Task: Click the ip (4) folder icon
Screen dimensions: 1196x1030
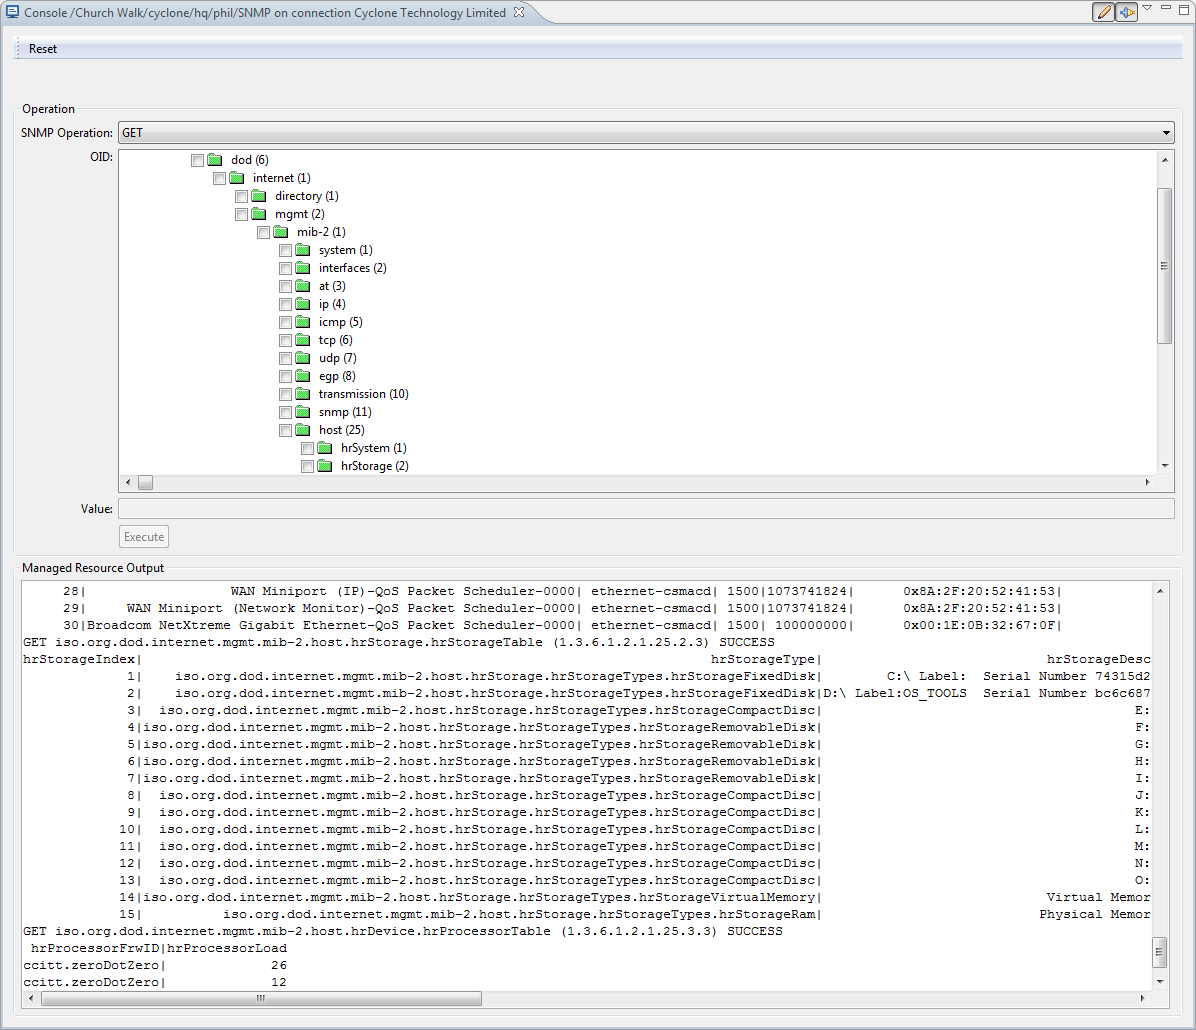Action: coord(303,304)
